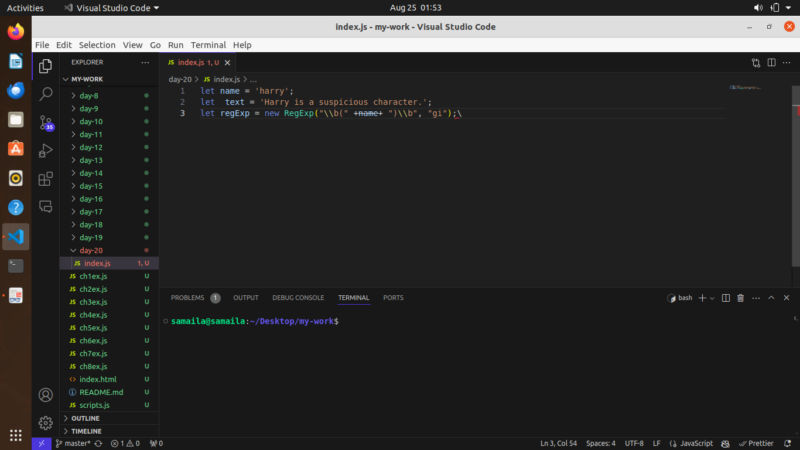Viewport: 800px width, 450px height.
Task: Click the master branch in status bar
Action: [x=72, y=443]
